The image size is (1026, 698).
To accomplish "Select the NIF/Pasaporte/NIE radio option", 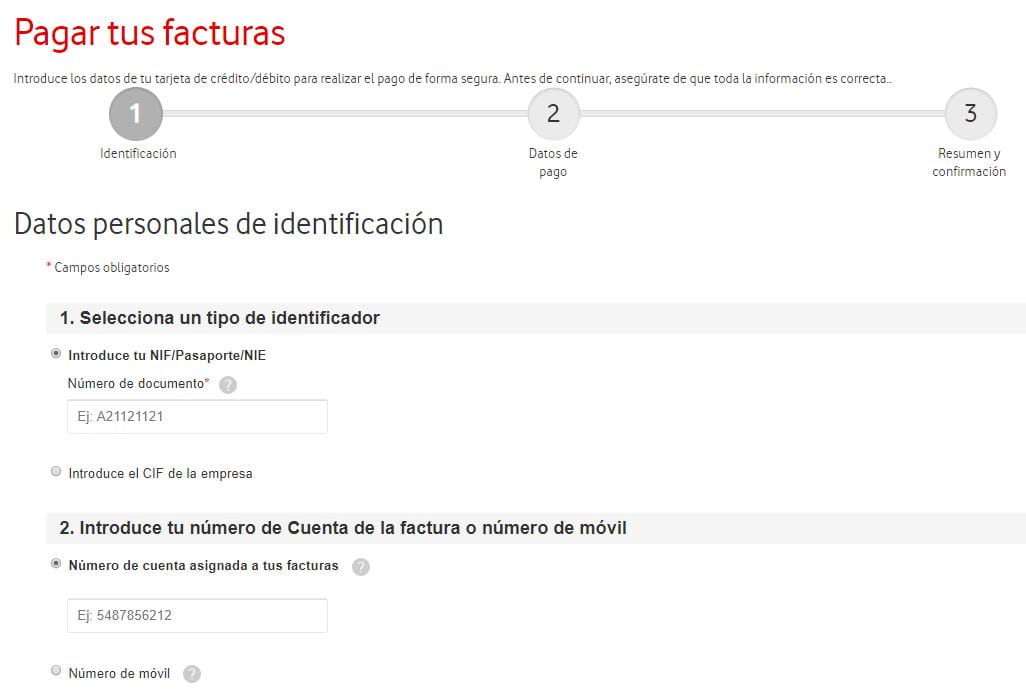I will (56, 354).
